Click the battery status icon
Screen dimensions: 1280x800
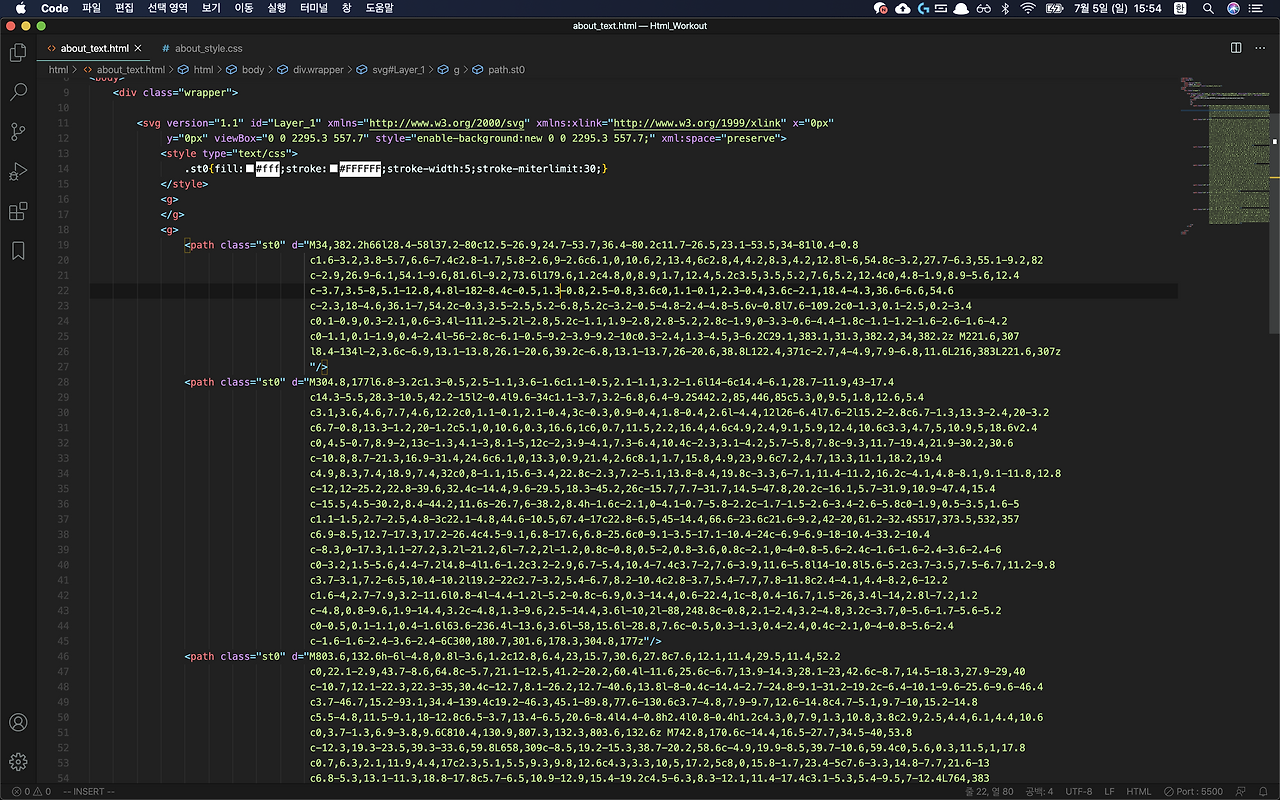(x=1054, y=8)
